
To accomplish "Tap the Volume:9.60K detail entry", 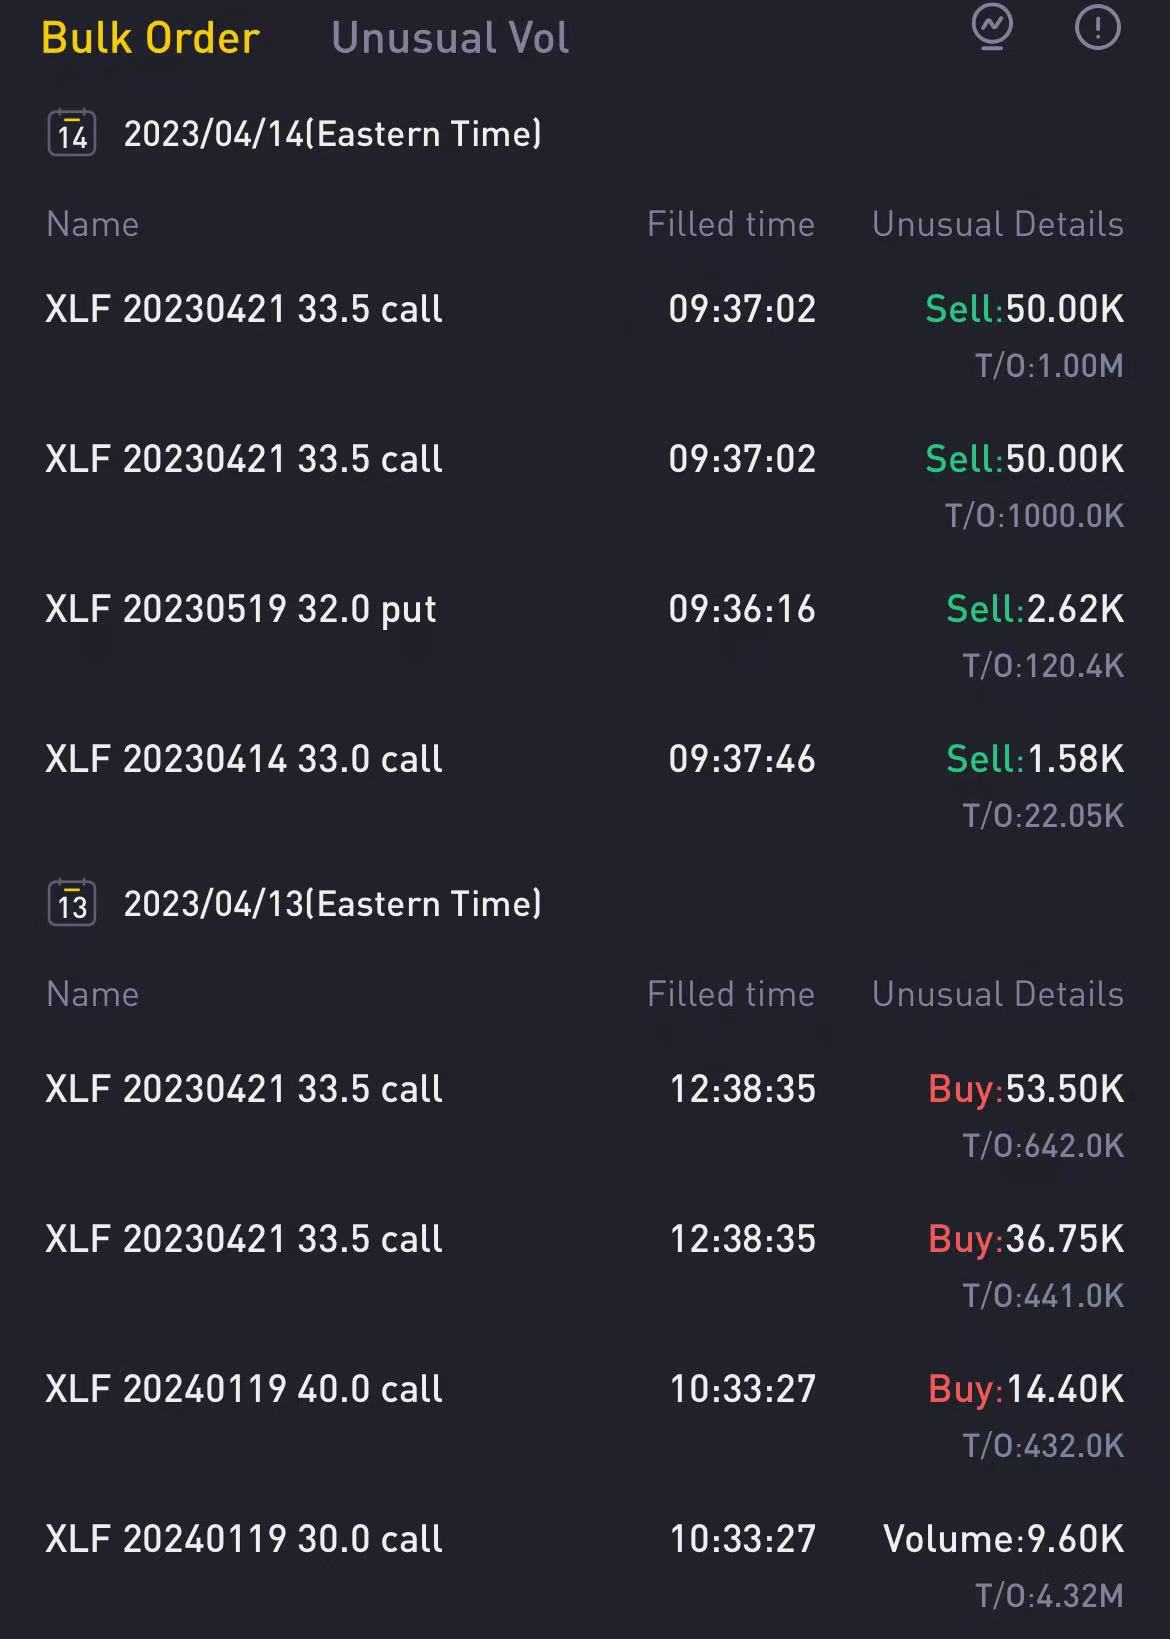I will 1004,1539.
